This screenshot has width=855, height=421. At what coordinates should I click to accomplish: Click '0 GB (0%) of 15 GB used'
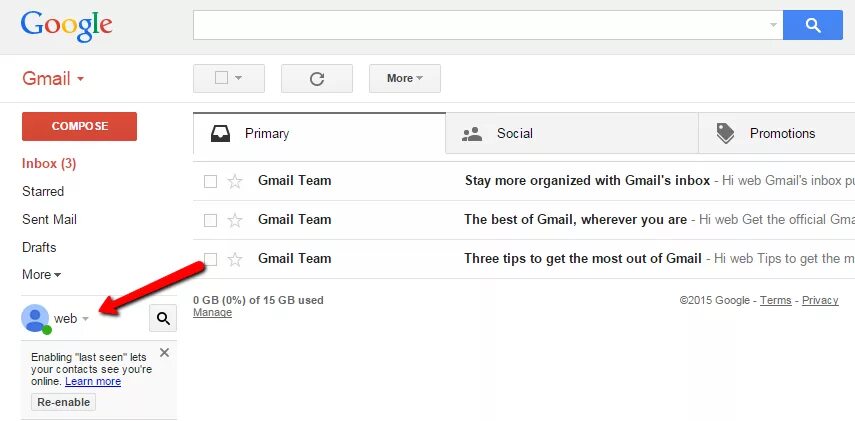[258, 300]
